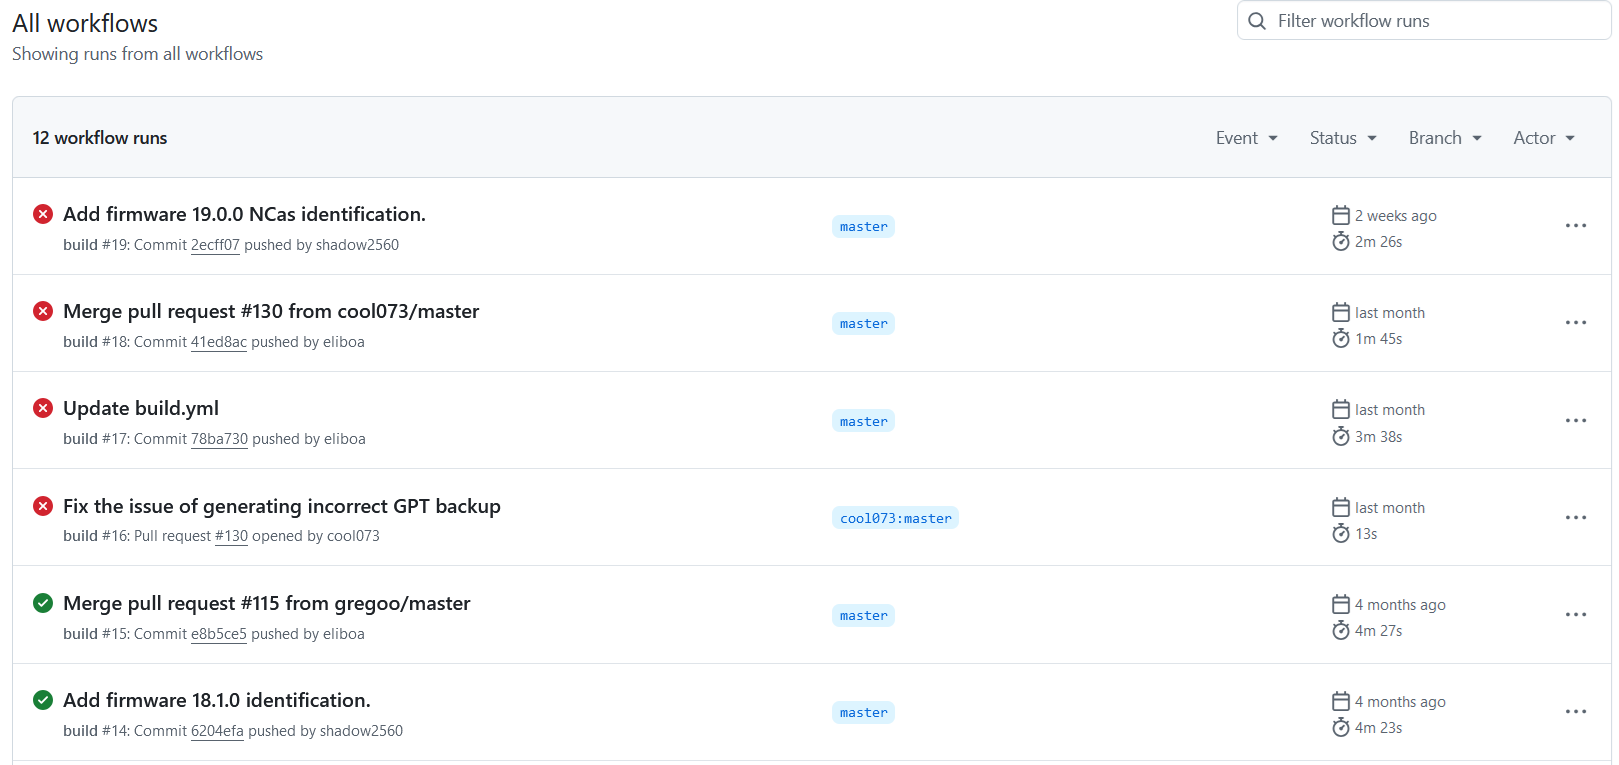Open more options menu for Update build.yml row
Screen dimensions: 1619x765
tap(1576, 421)
